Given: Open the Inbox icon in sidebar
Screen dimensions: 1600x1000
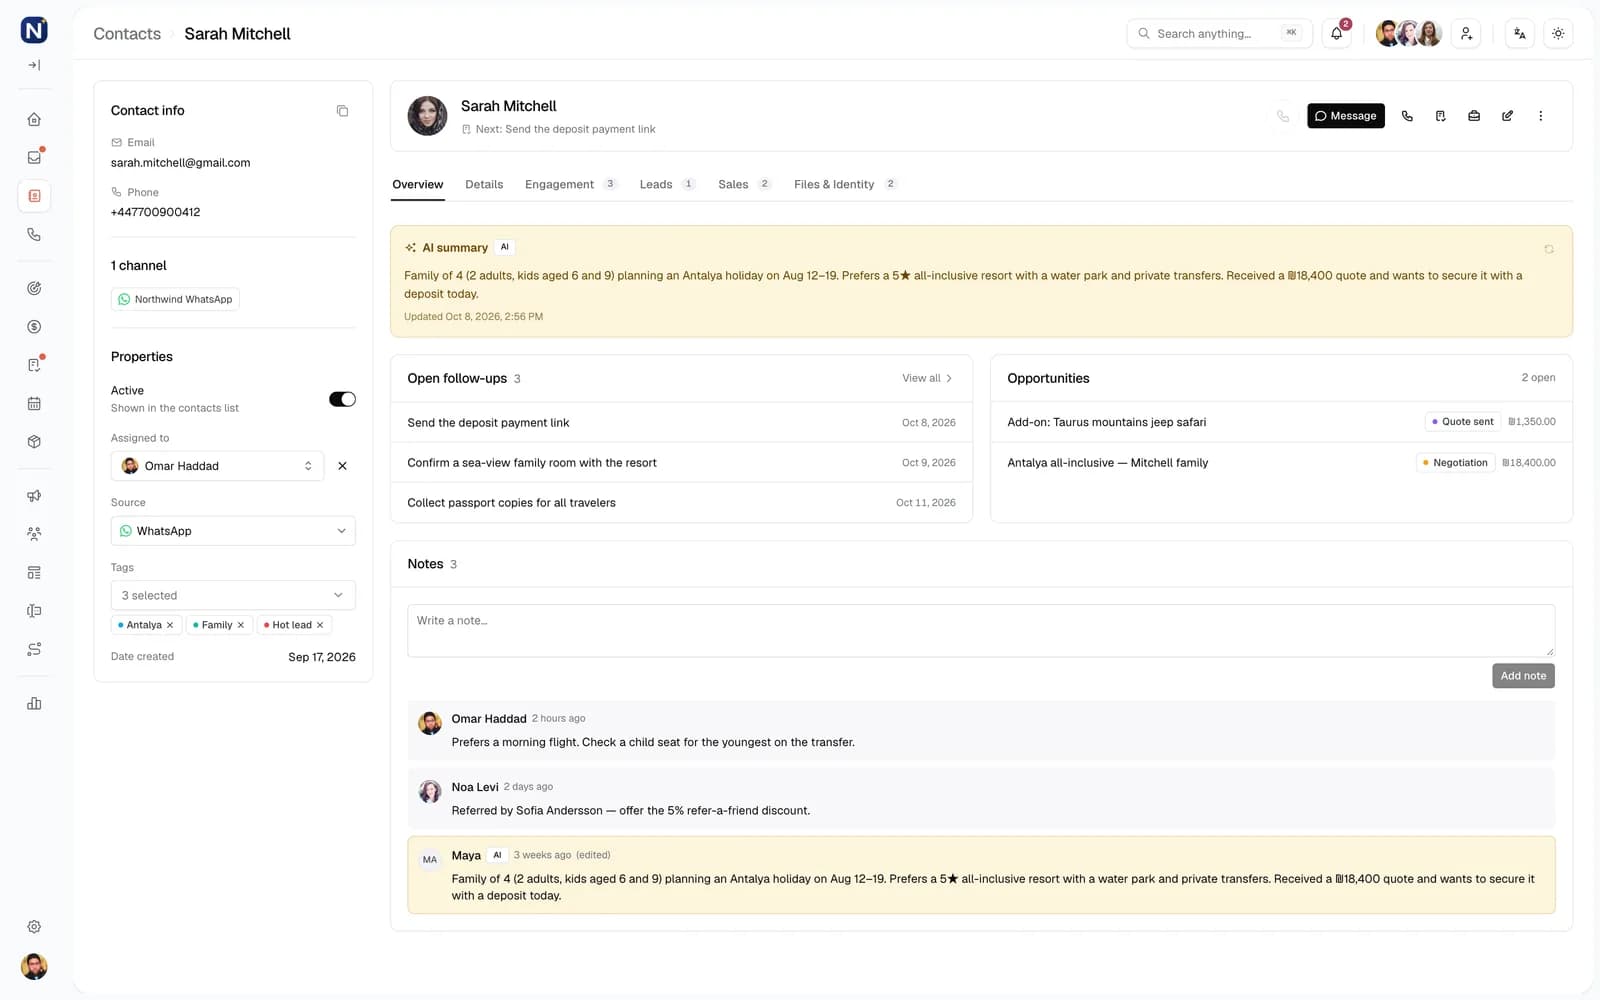Looking at the screenshot, I should point(34,157).
